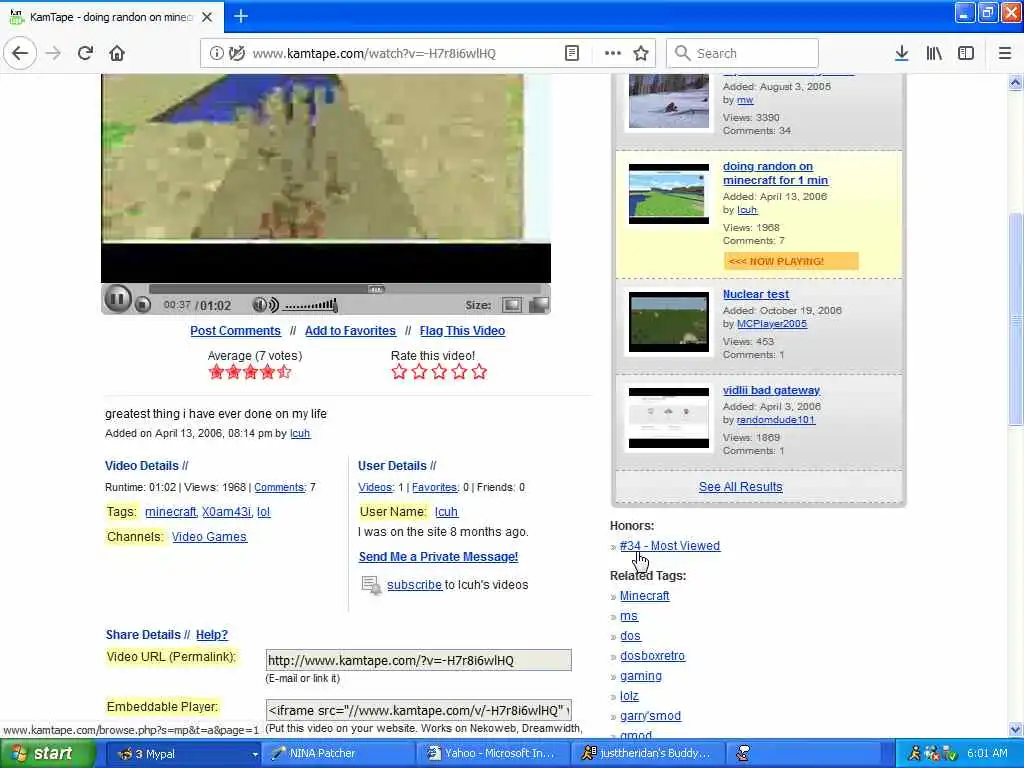This screenshot has width=1024, height=768.
Task: Open vidlii bad gateway title link
Action: point(771,391)
